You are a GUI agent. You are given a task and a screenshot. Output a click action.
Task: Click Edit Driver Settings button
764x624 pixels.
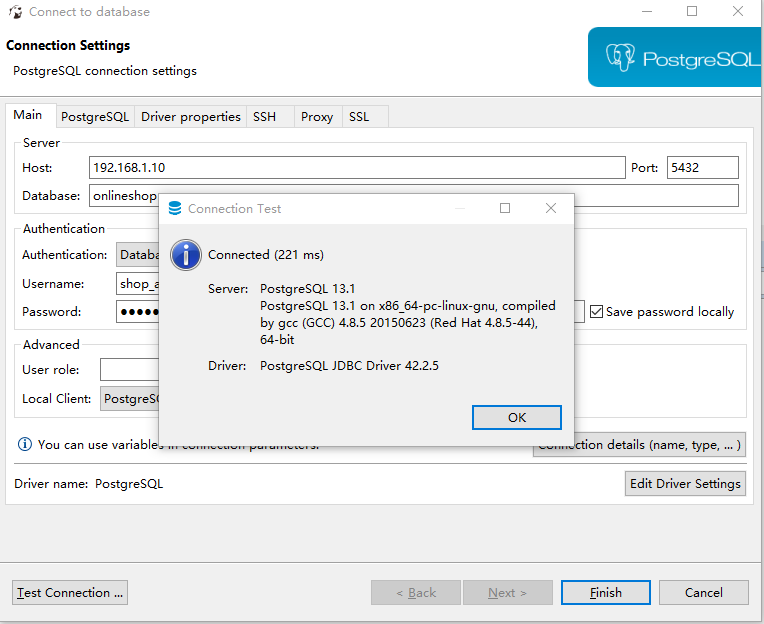685,484
